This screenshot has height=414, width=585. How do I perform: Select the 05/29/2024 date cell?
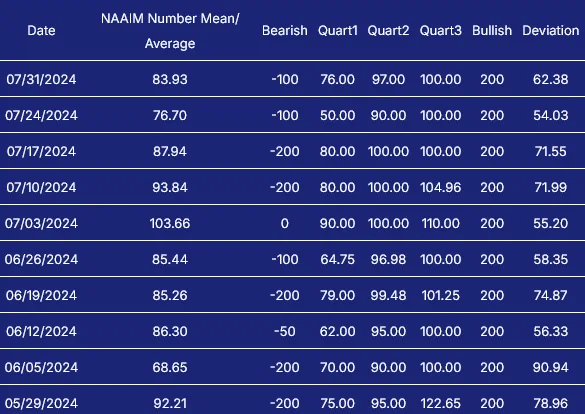[x=41, y=403]
